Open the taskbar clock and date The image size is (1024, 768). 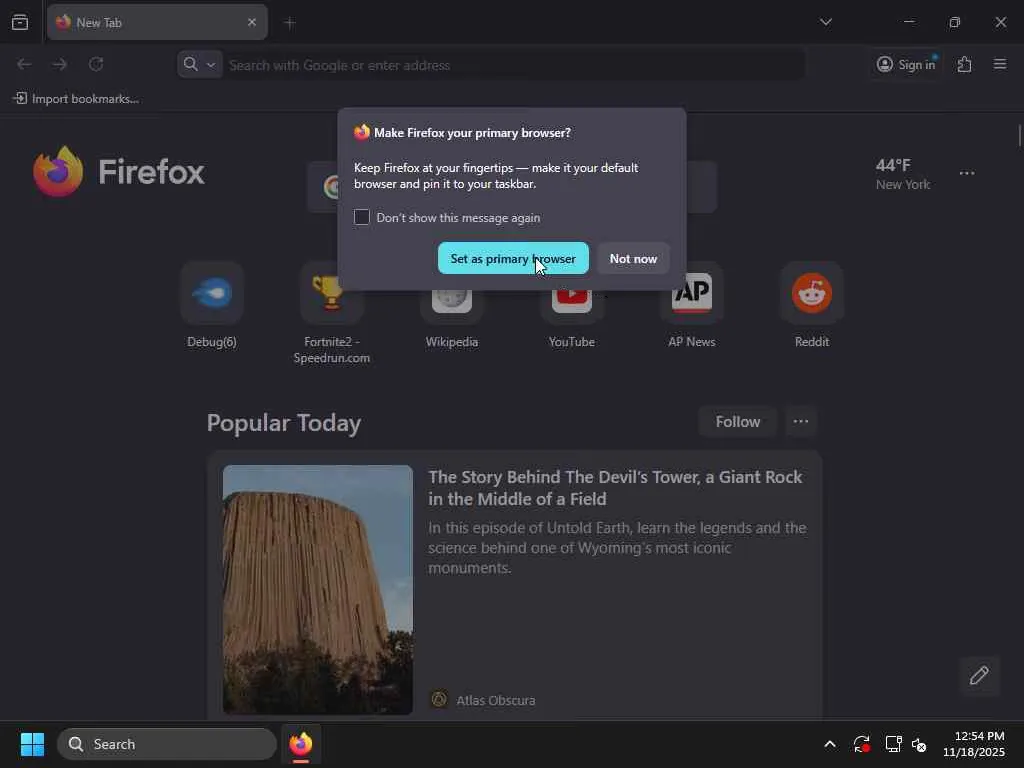973,744
